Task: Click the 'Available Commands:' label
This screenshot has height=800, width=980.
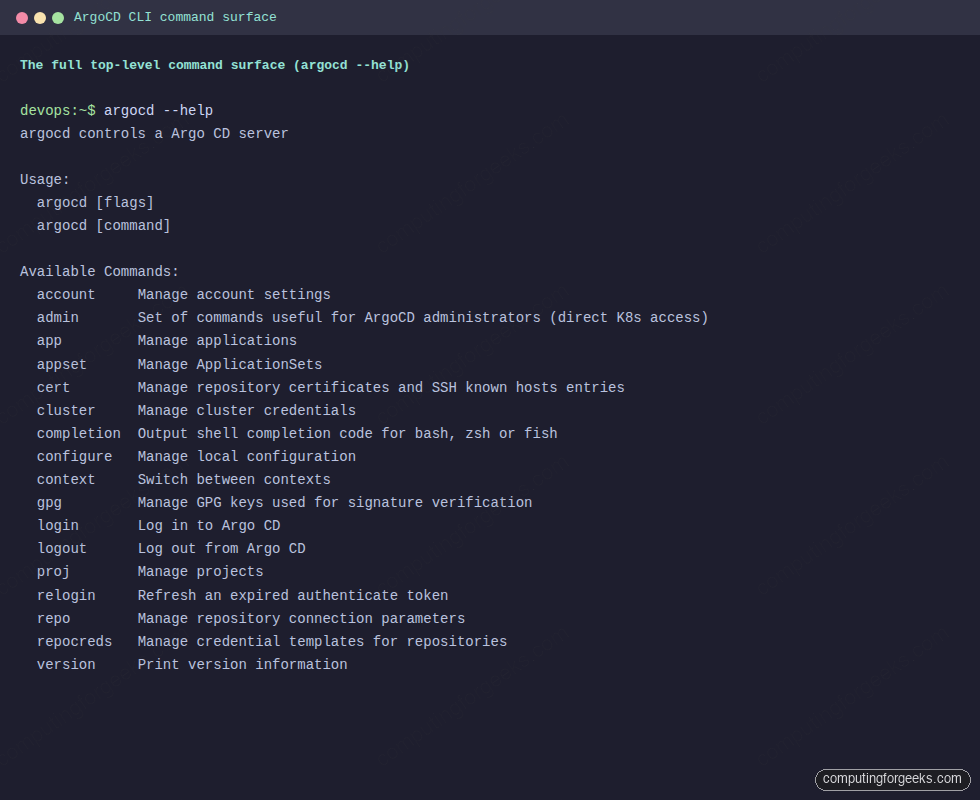Action: coord(99,272)
